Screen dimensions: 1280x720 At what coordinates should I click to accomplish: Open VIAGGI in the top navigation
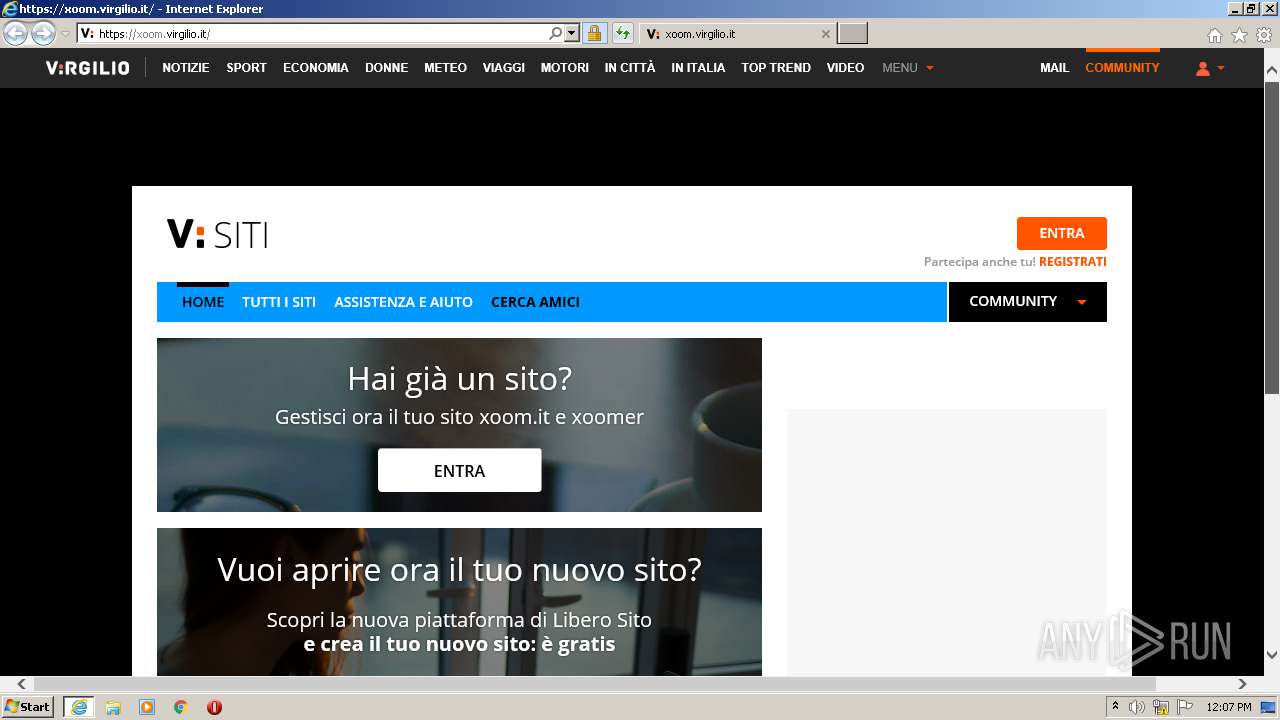(504, 68)
